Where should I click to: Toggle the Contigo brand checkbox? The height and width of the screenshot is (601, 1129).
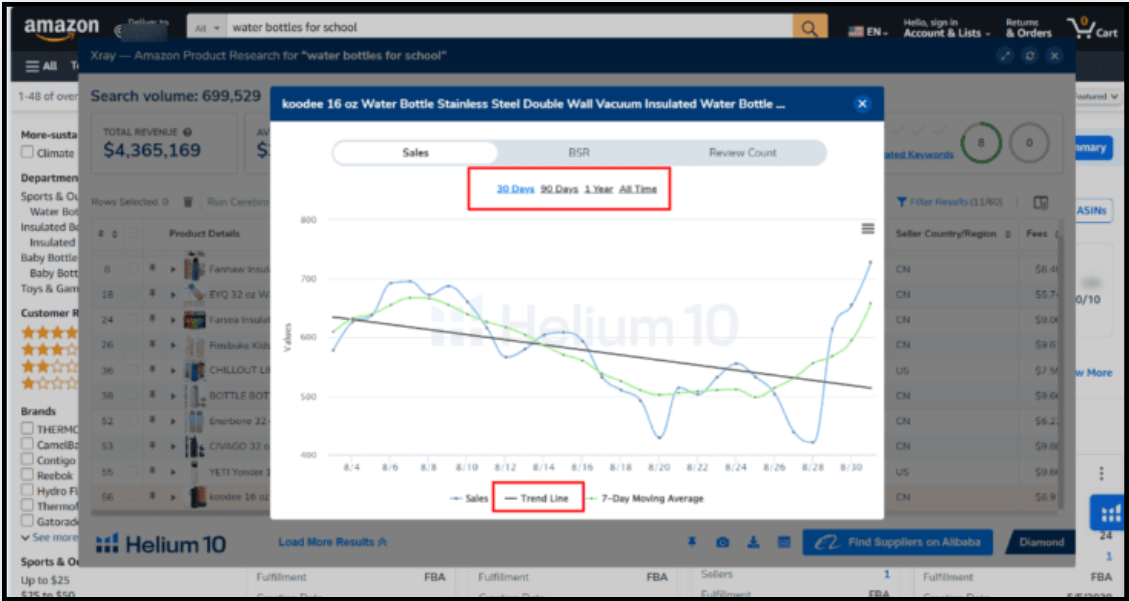tap(28, 460)
